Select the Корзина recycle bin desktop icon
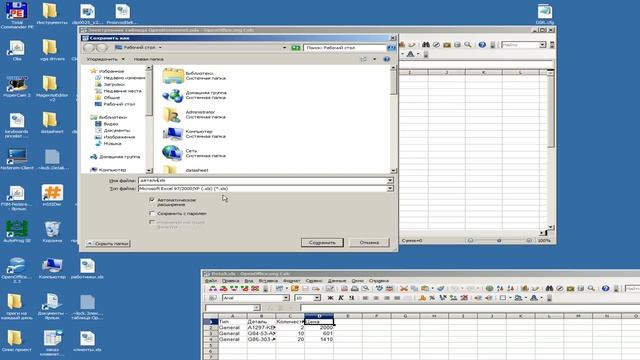Image resolution: width=640 pixels, height=360 pixels. tap(52, 232)
